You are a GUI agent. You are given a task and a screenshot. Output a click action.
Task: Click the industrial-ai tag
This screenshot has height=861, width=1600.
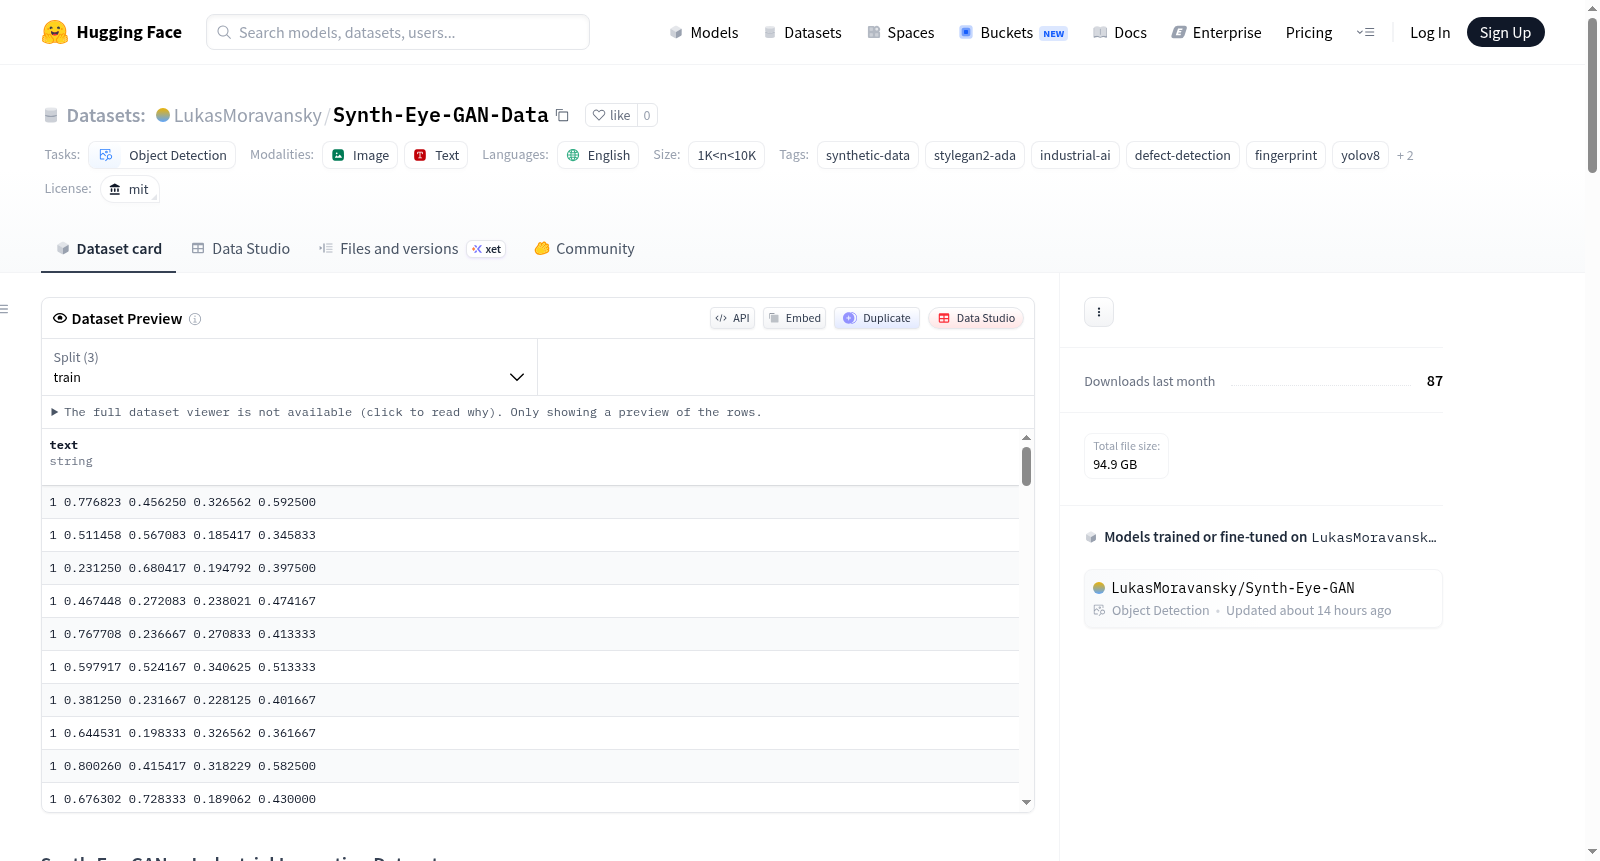(x=1075, y=155)
